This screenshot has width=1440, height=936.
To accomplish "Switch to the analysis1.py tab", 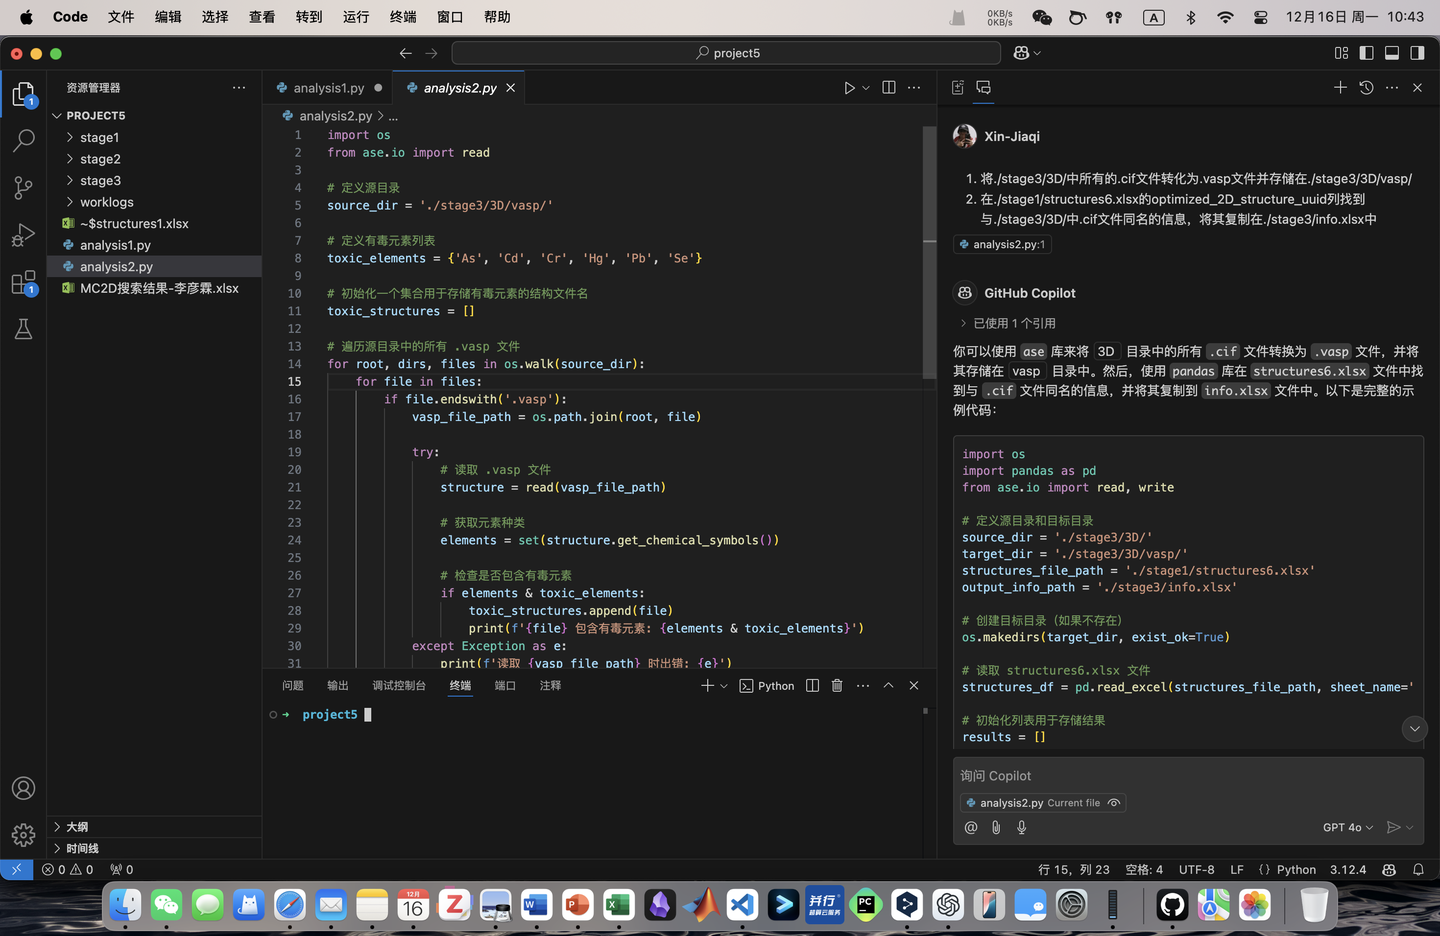I will 328,87.
